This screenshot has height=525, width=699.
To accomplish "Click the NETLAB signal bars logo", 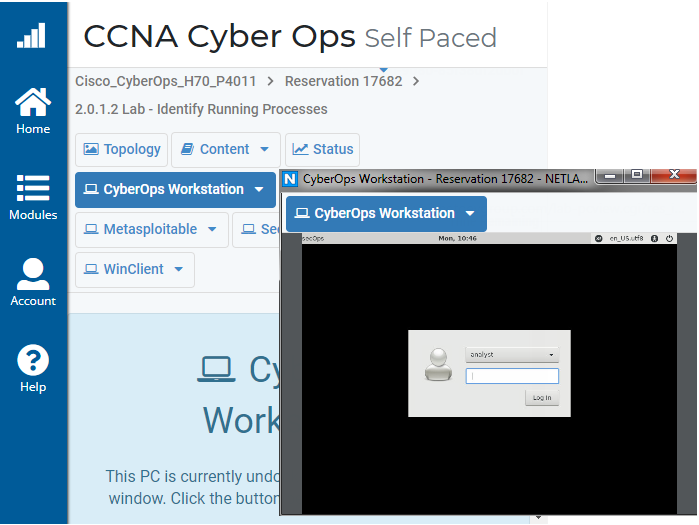I will [x=32, y=36].
